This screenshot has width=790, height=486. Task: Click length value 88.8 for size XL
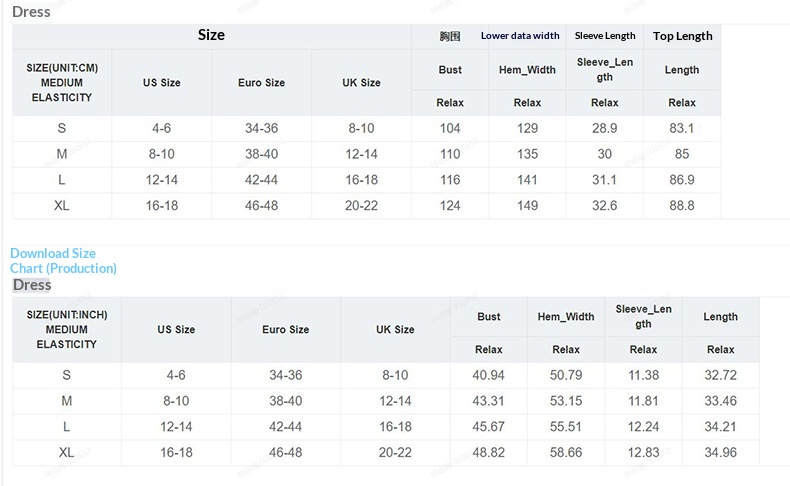(682, 206)
